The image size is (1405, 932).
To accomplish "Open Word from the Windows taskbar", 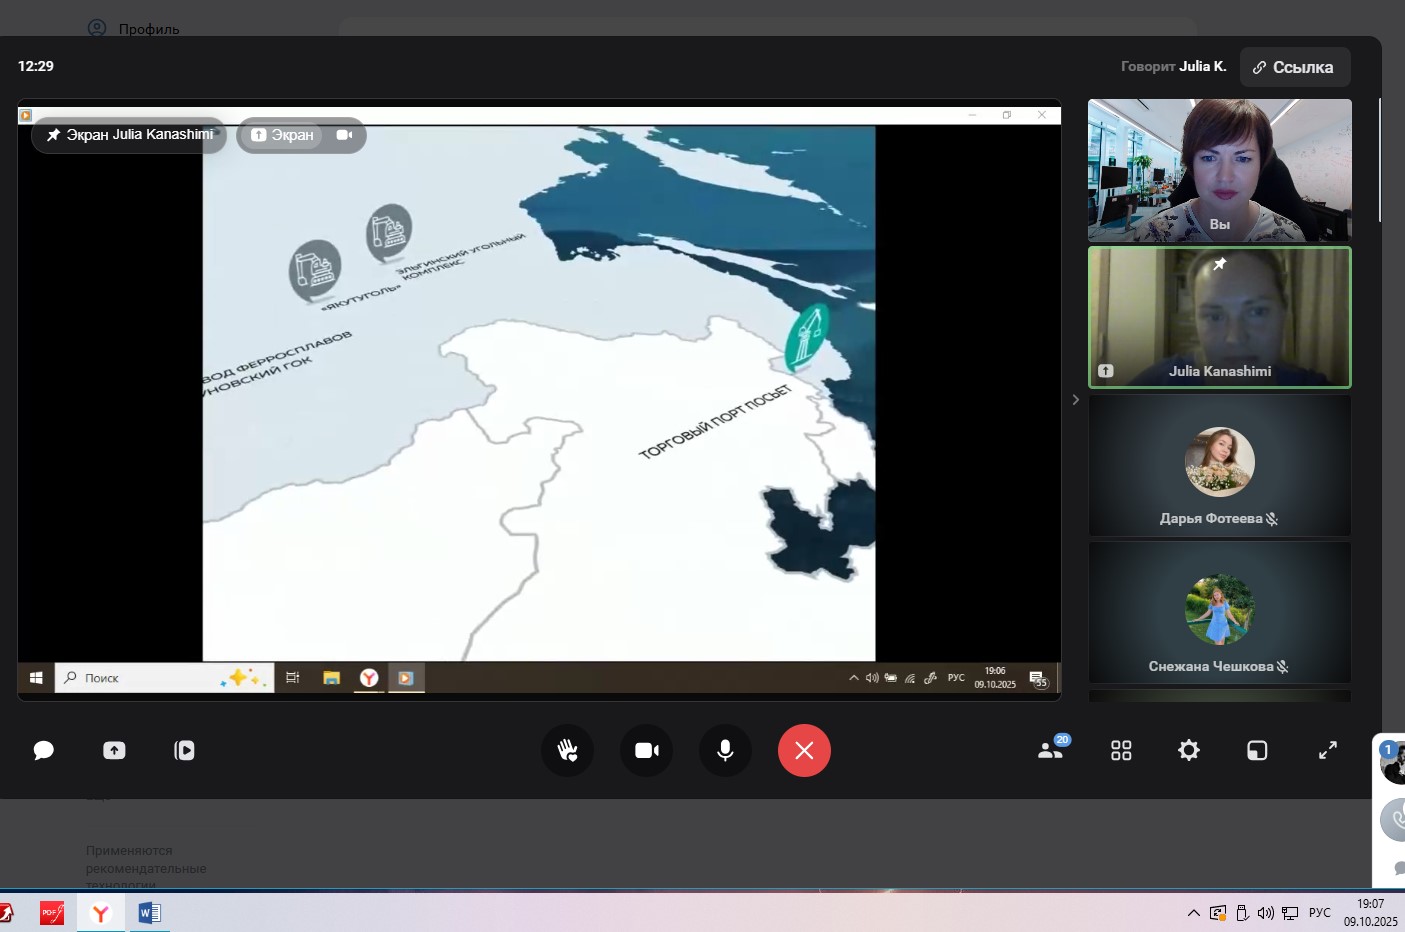I will tap(149, 913).
